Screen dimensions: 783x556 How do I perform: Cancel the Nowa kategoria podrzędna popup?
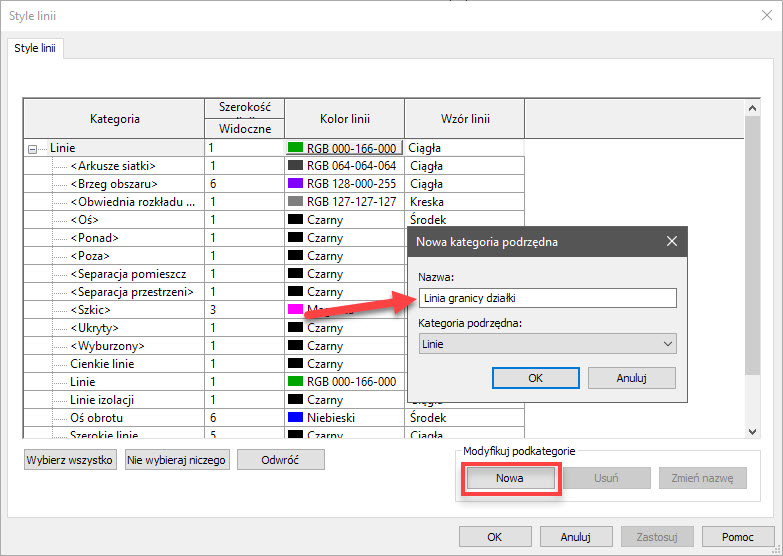point(631,378)
